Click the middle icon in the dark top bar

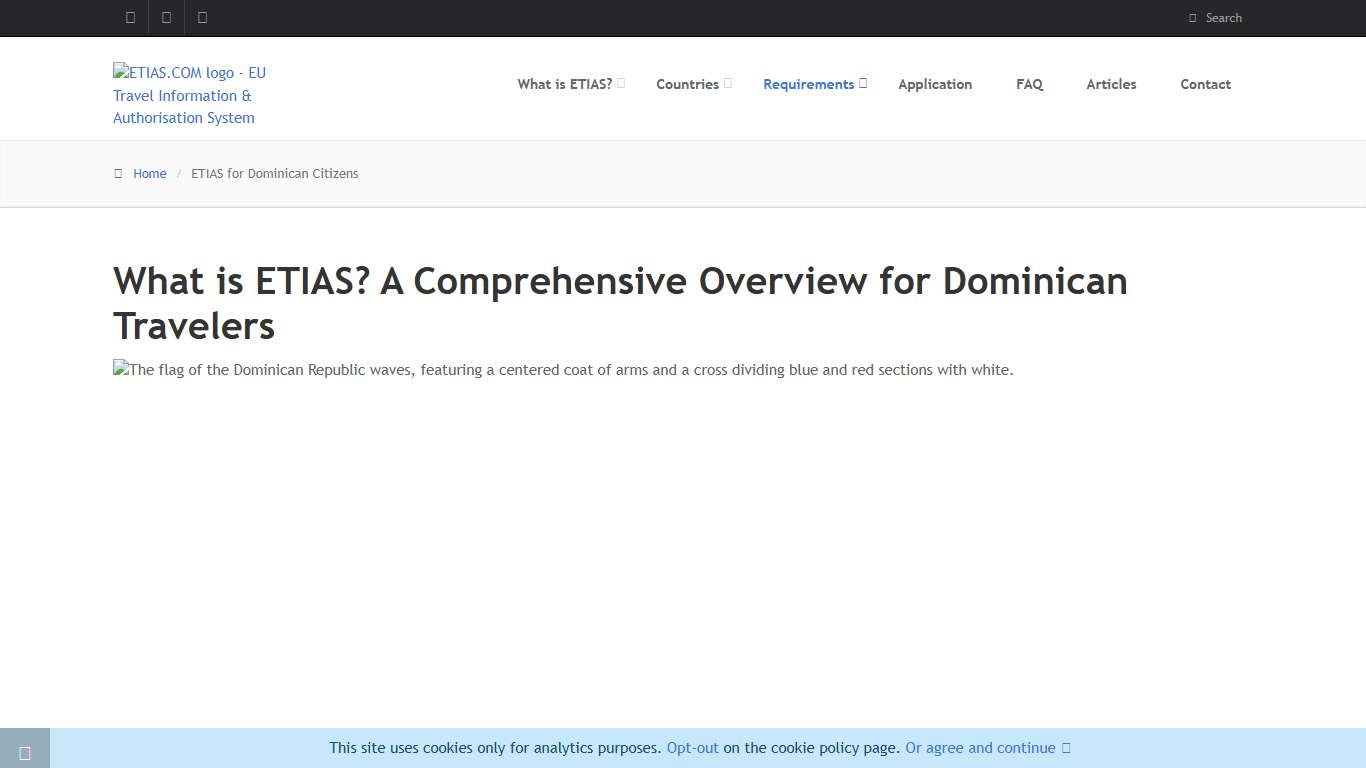(166, 17)
